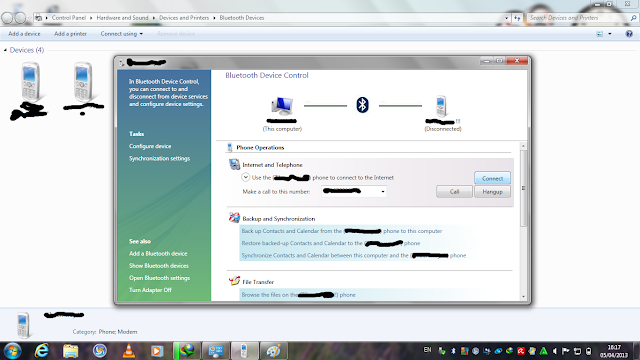Click Add a printer in toolbar
The width and height of the screenshot is (640, 360).
[x=70, y=34]
